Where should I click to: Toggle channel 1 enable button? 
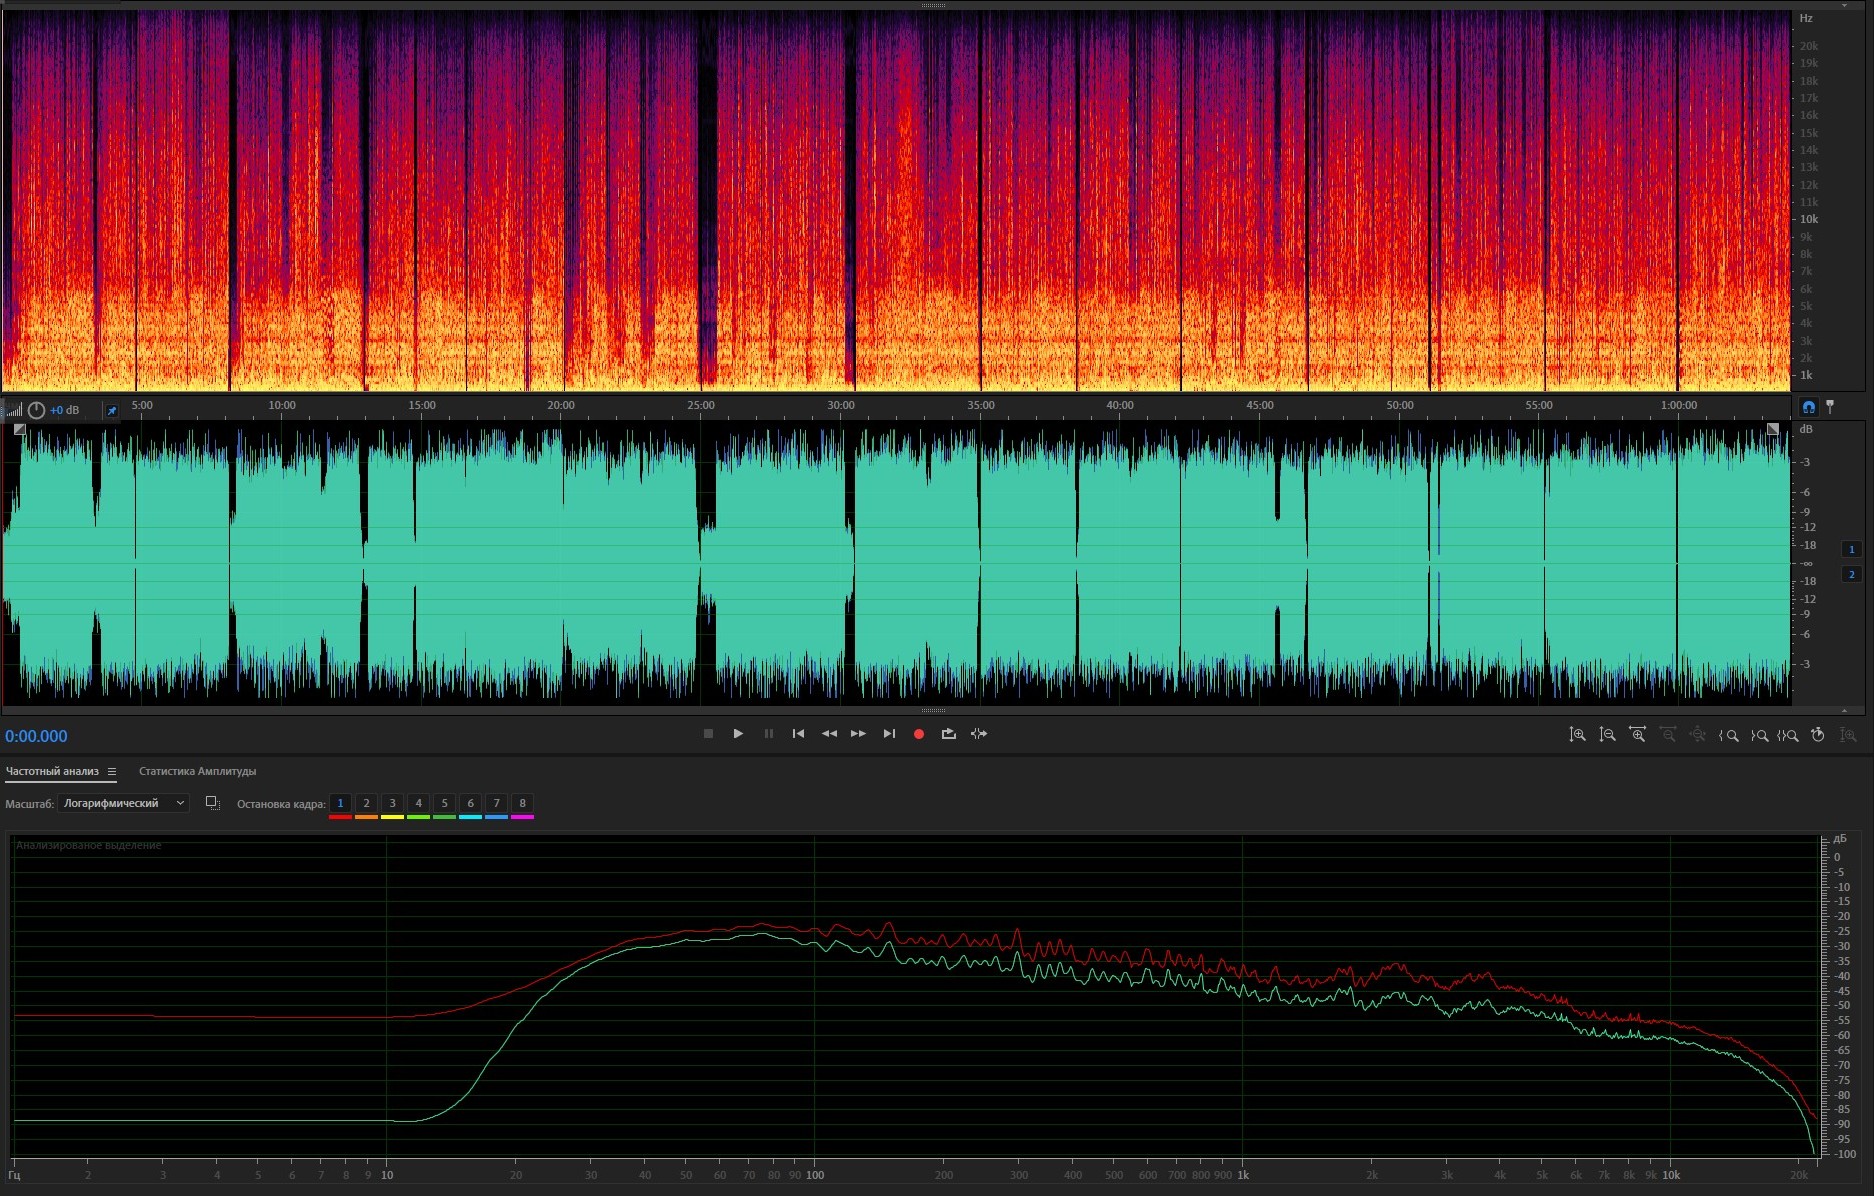point(1851,549)
